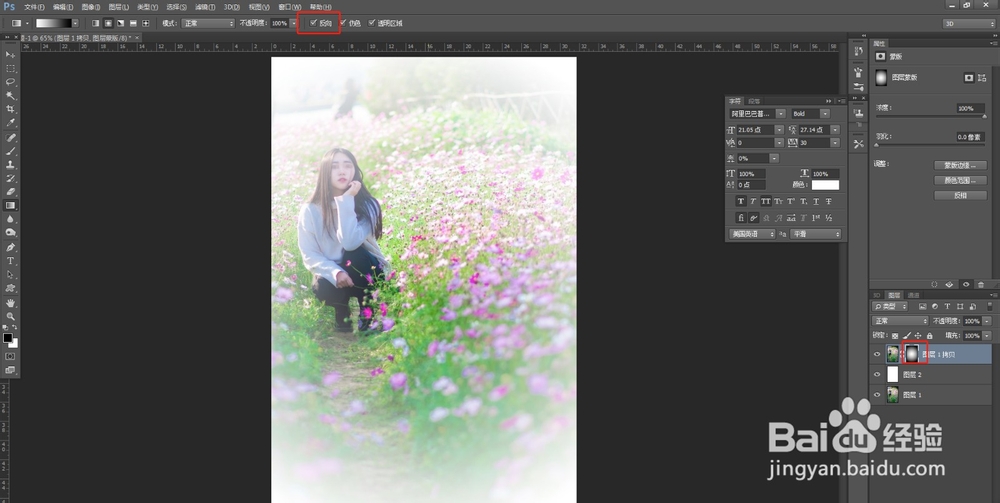Hide the 图层 2 layer
The height and width of the screenshot is (503, 1000).
point(877,375)
